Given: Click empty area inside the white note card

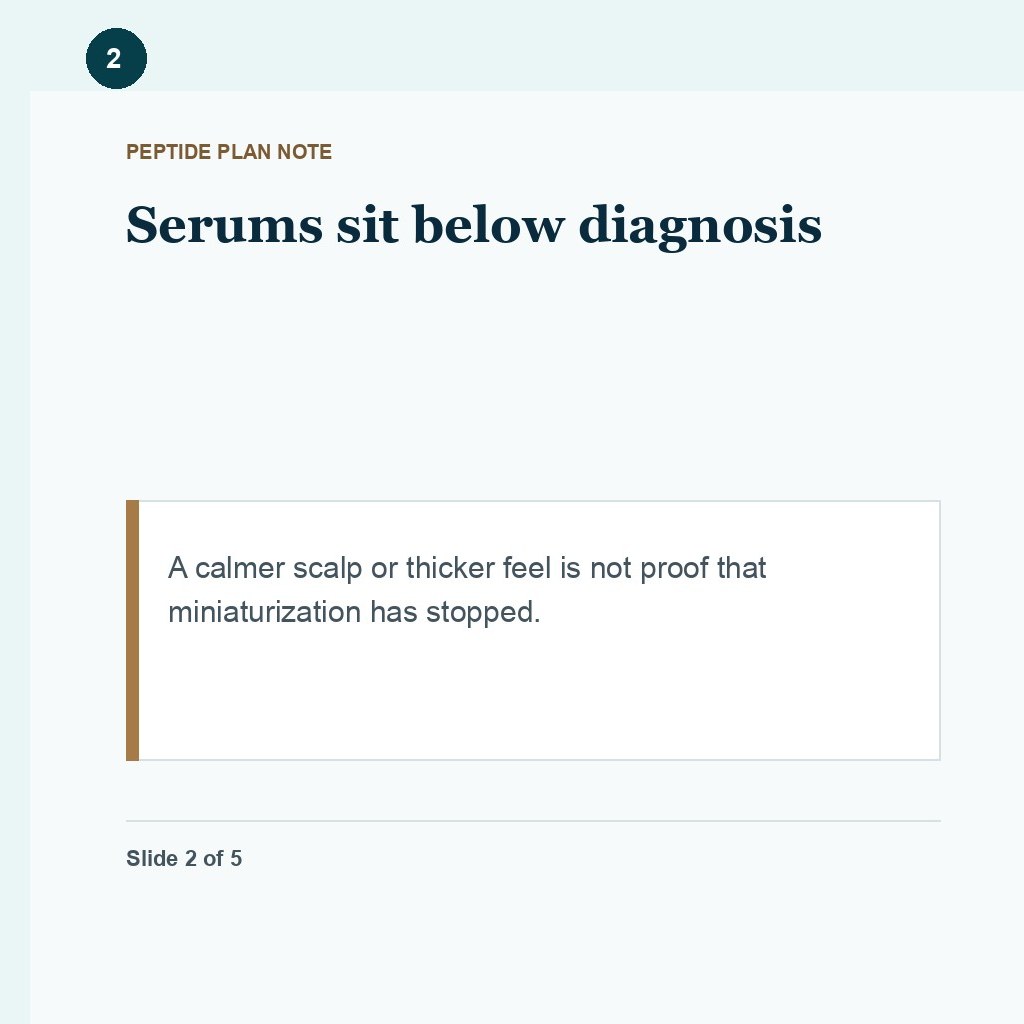Looking at the screenshot, I should tap(539, 699).
